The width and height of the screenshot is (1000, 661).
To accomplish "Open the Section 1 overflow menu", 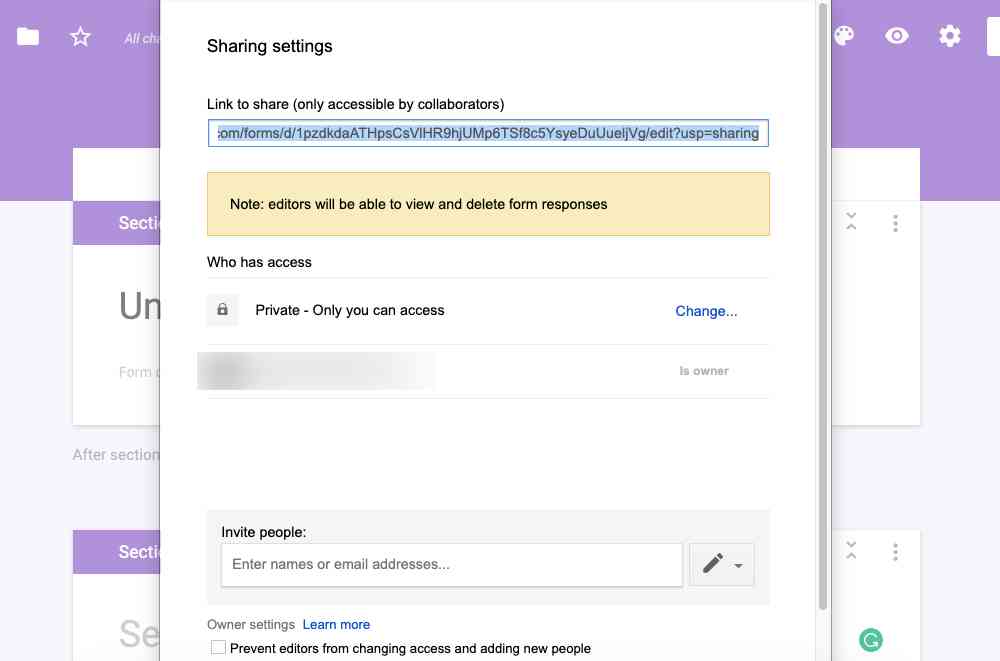I will (x=896, y=223).
